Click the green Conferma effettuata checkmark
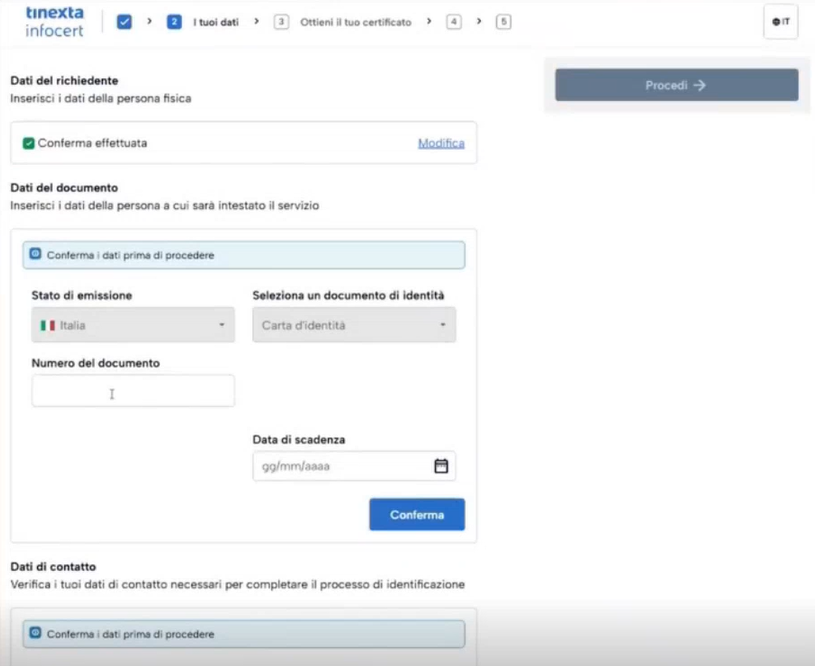 [x=29, y=143]
